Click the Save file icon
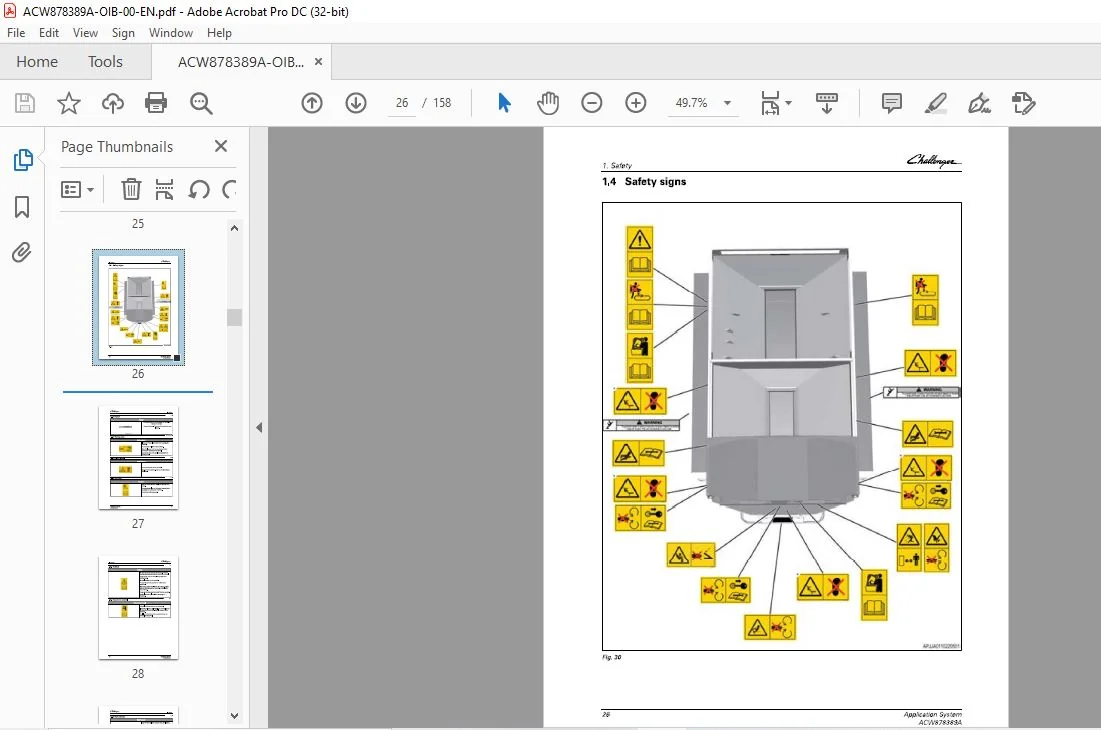Screen dimensions: 1101x730 tap(25, 103)
